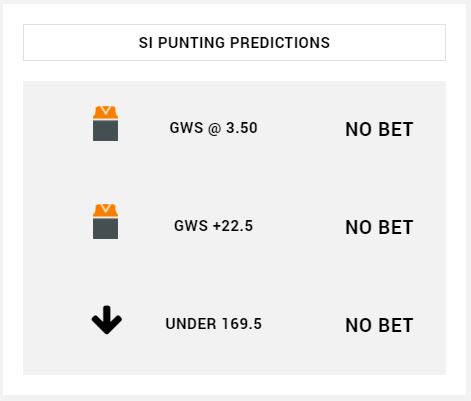Click the GWS jersey icon beside +22.5 line
Image resolution: width=471 pixels, height=401 pixels.
[x=105, y=221]
